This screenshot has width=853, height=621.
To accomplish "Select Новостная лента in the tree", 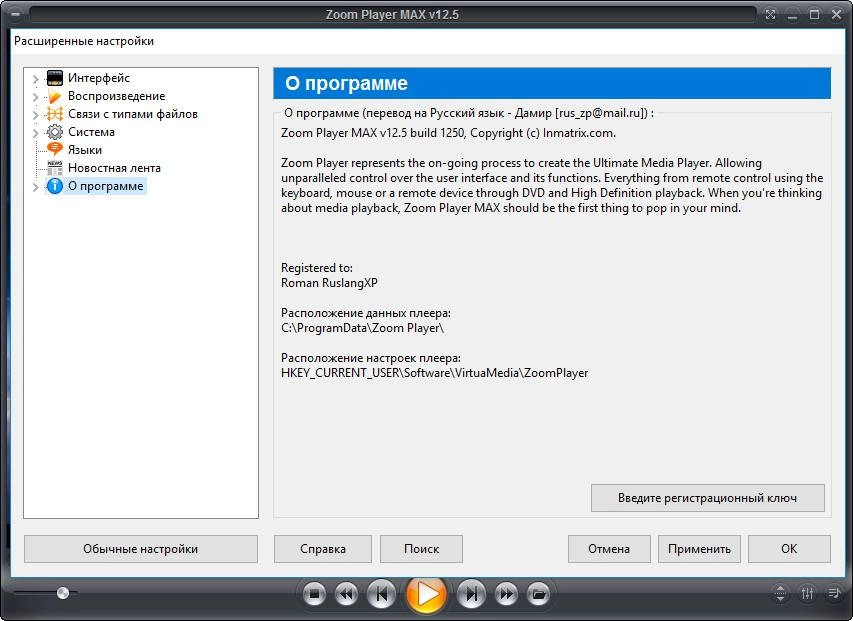I will (x=114, y=167).
